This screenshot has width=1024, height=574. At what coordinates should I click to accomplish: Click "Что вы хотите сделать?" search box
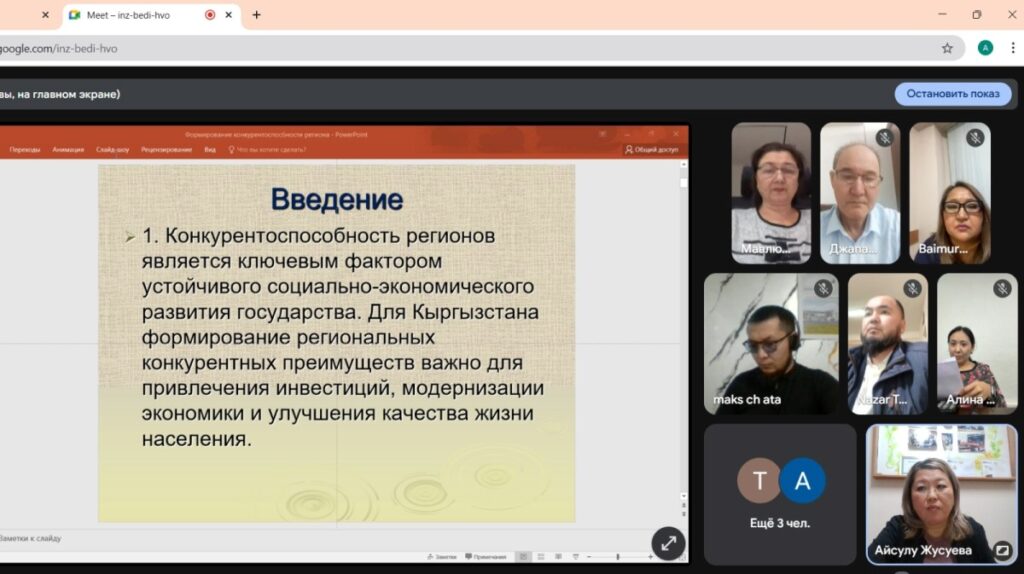coord(270,150)
